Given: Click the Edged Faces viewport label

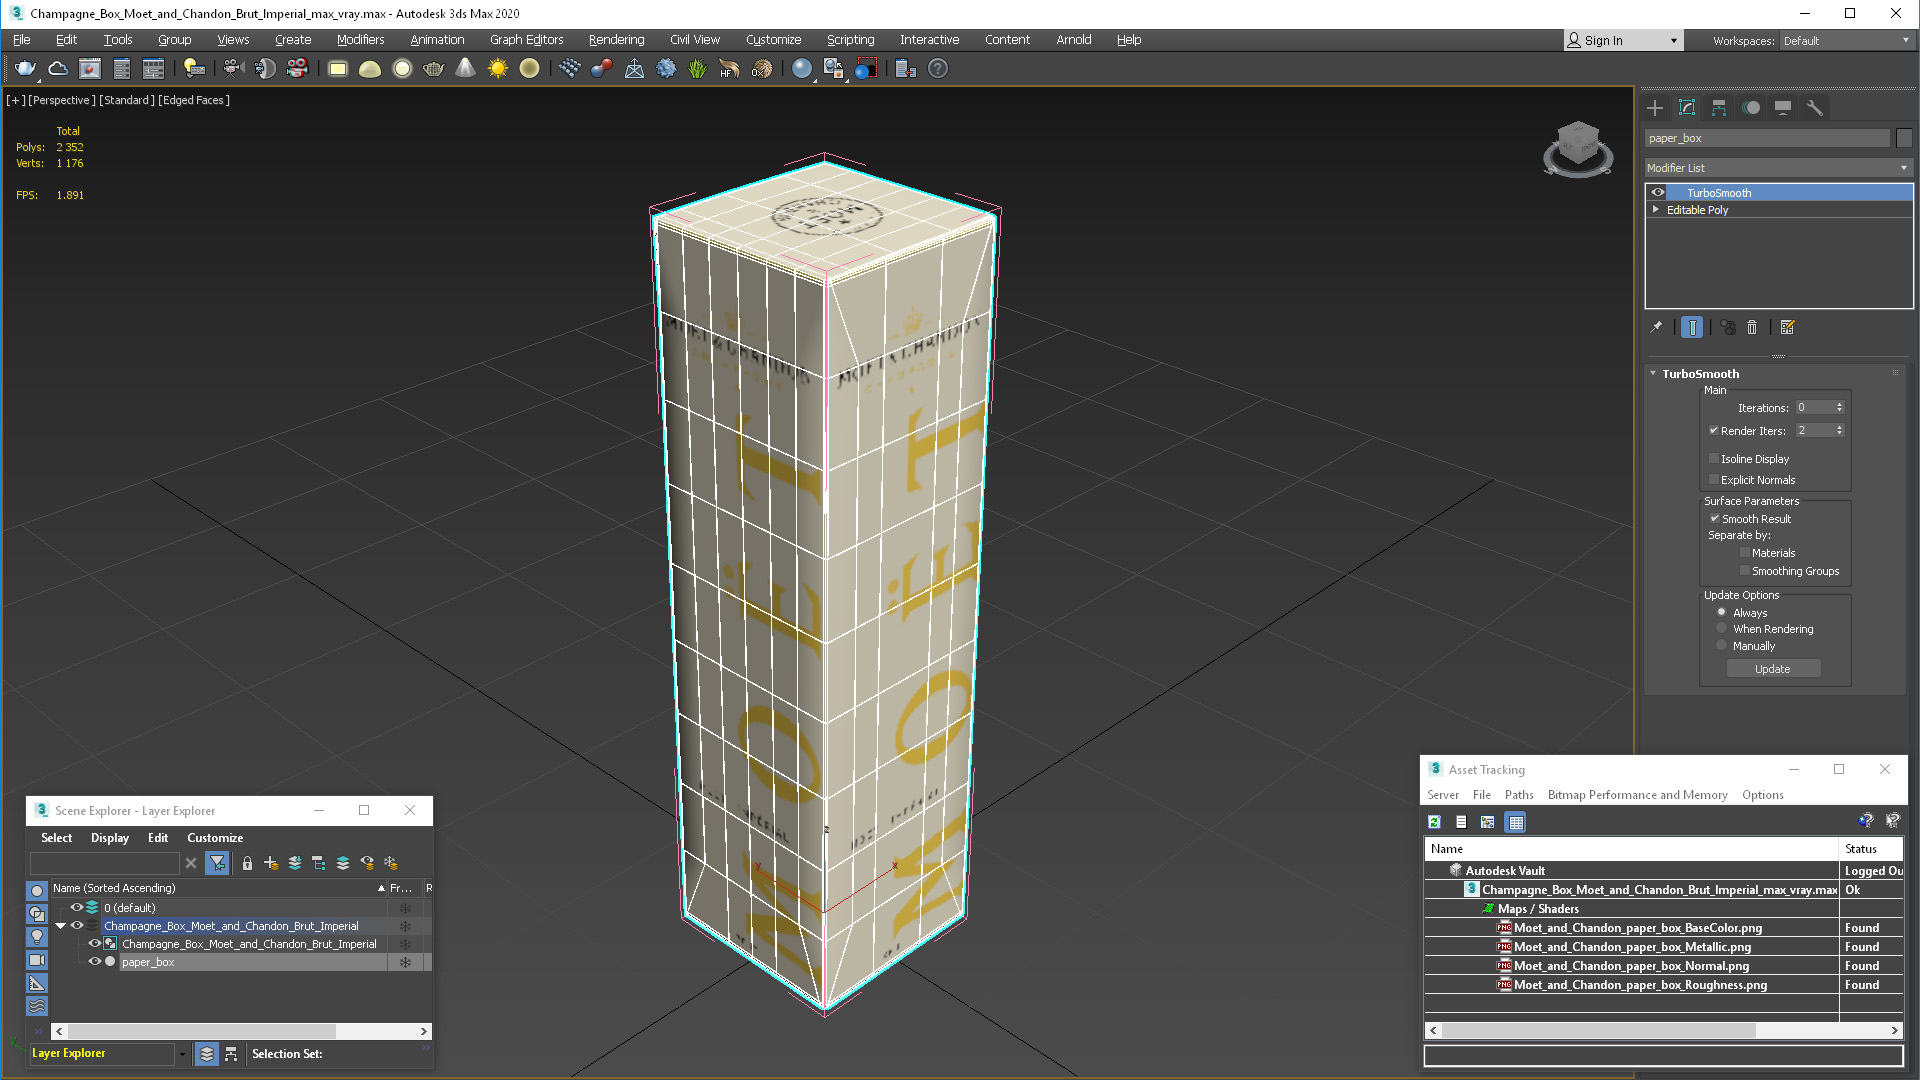Looking at the screenshot, I should point(194,100).
